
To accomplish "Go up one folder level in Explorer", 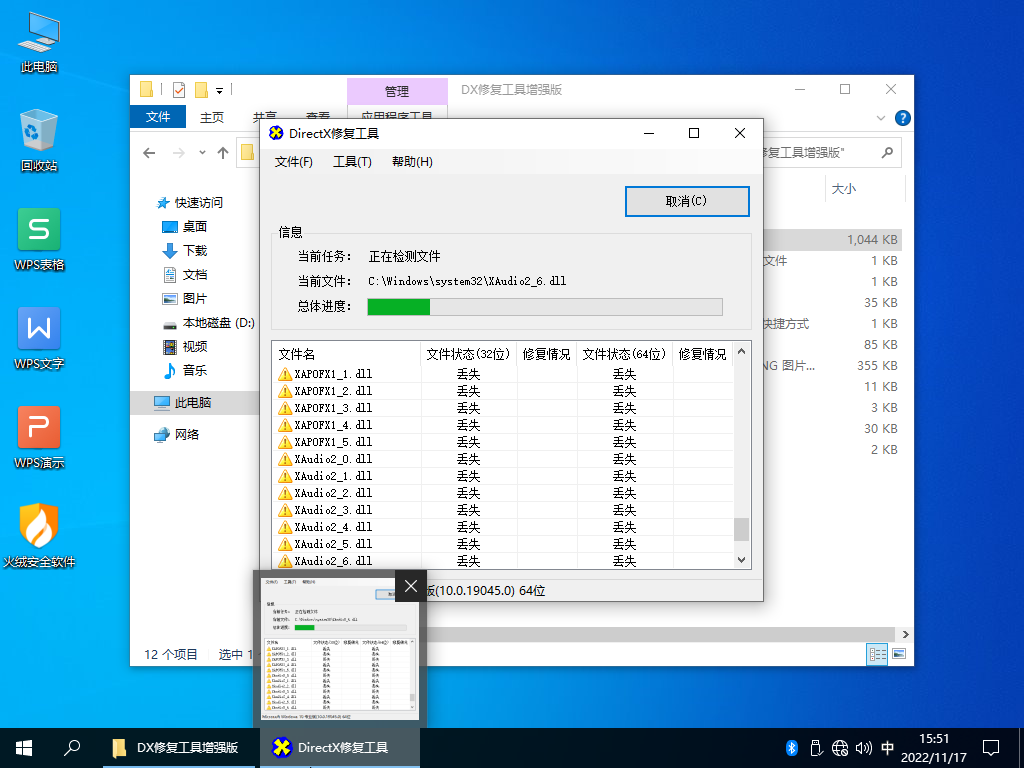I will tap(223, 153).
